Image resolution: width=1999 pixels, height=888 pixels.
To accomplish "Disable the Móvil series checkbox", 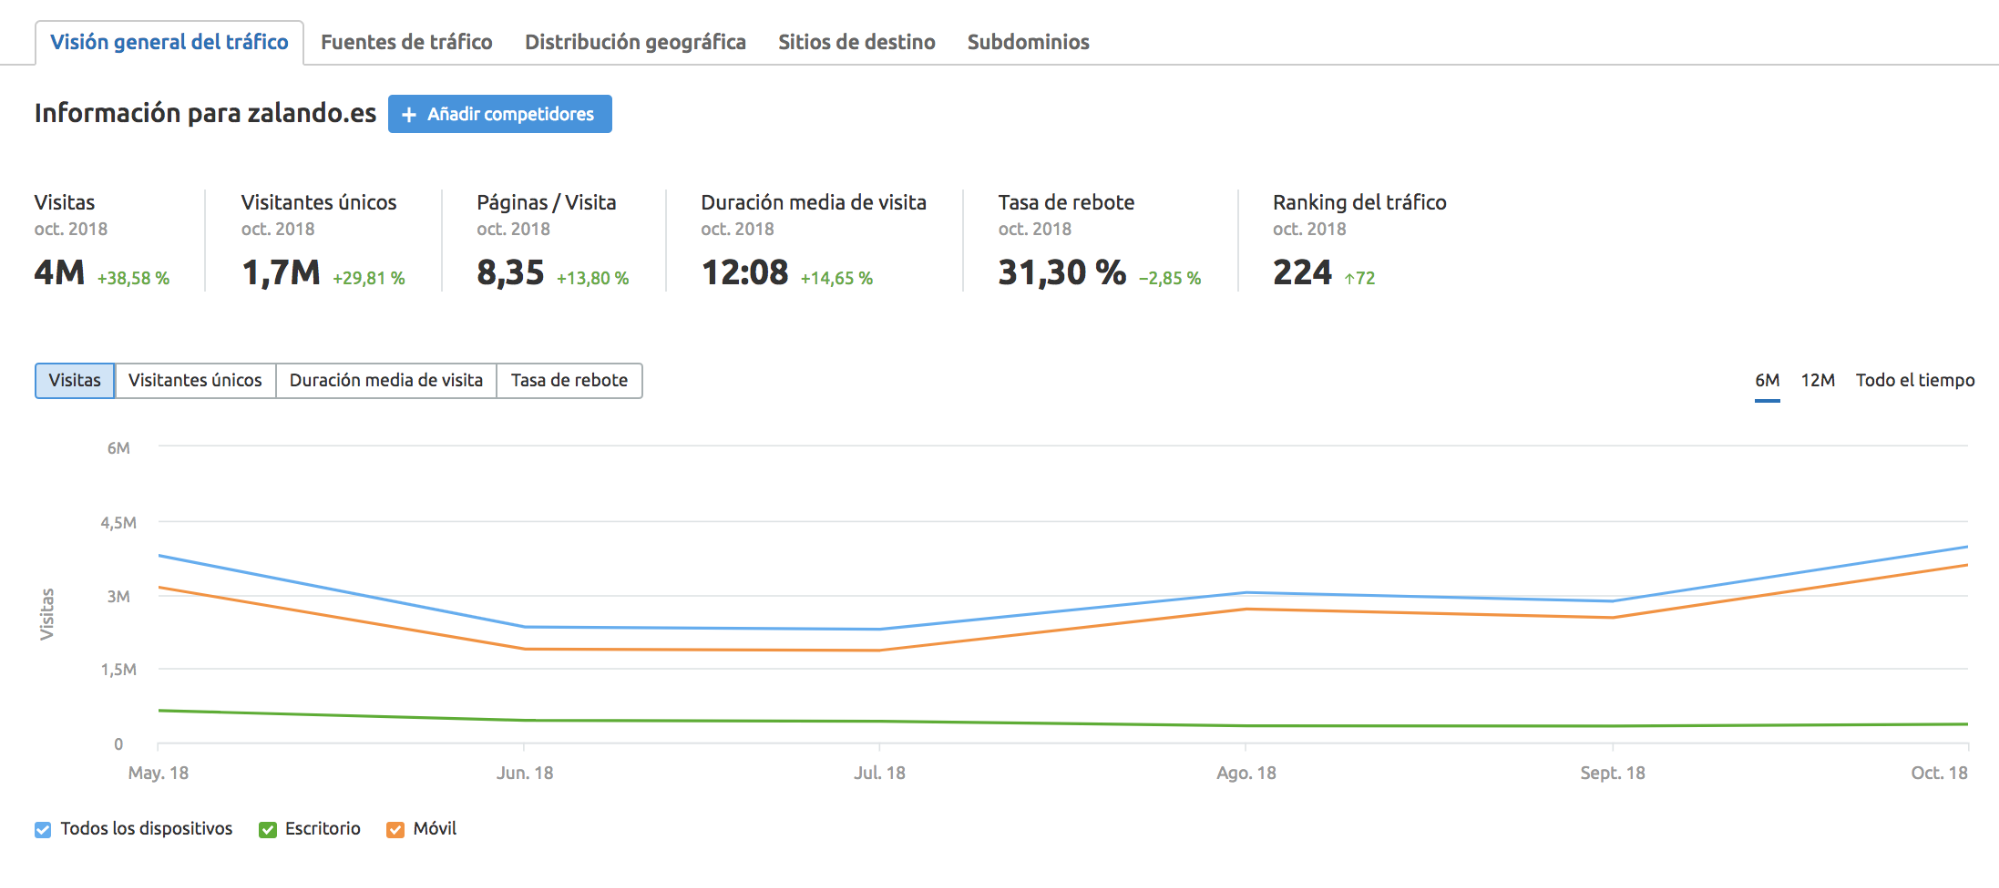I will (395, 830).
